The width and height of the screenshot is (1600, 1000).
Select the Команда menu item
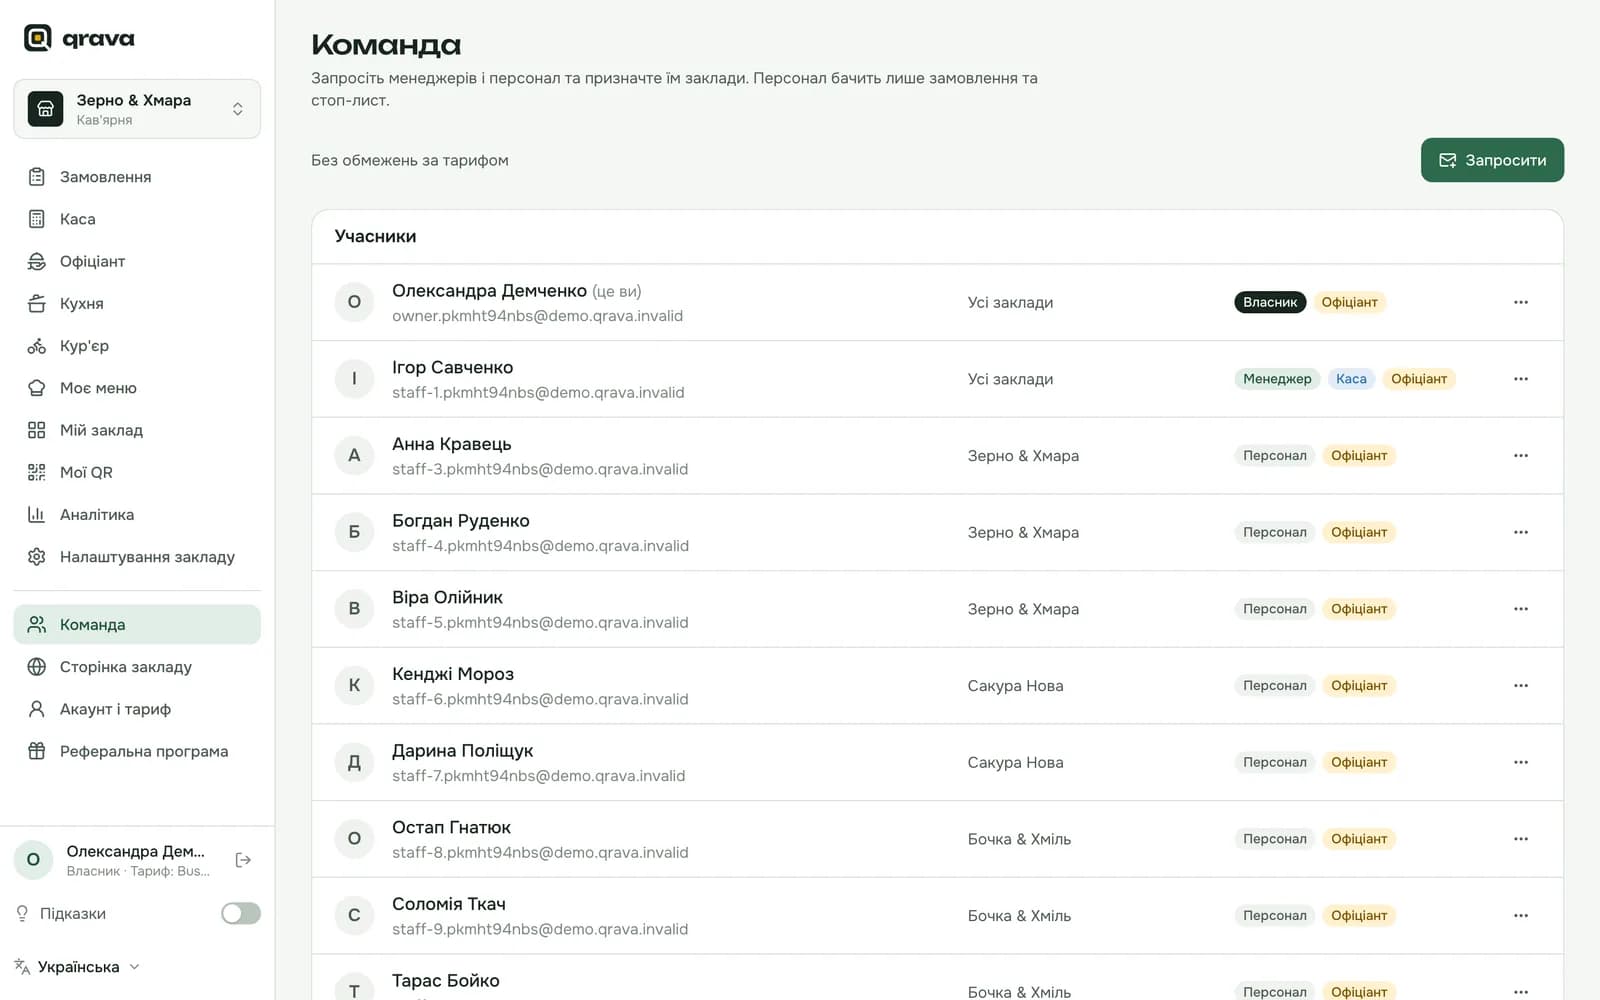137,624
